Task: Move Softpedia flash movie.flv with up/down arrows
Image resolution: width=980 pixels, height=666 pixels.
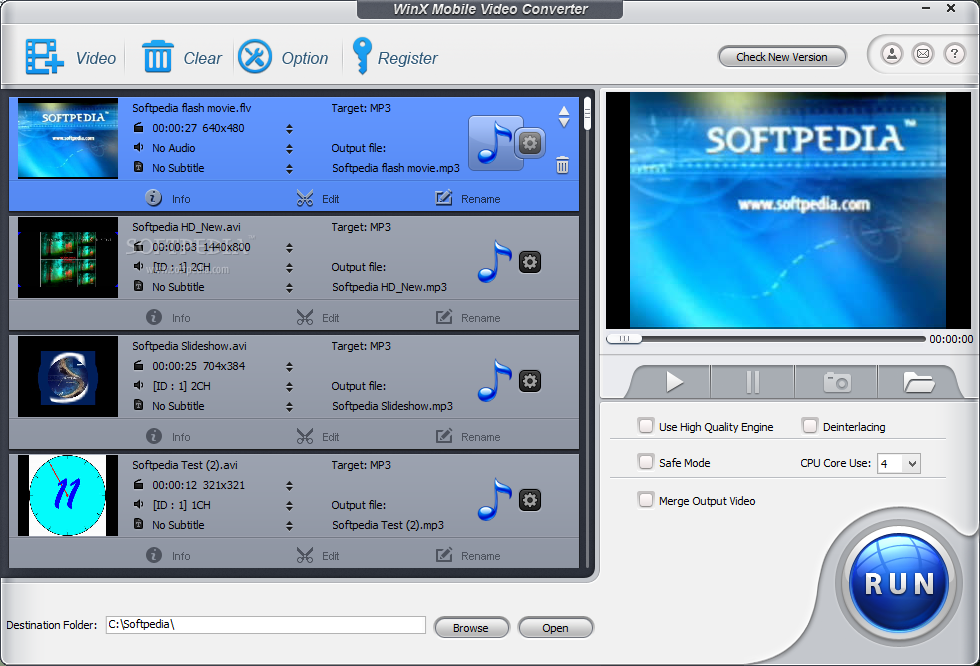Action: (564, 116)
